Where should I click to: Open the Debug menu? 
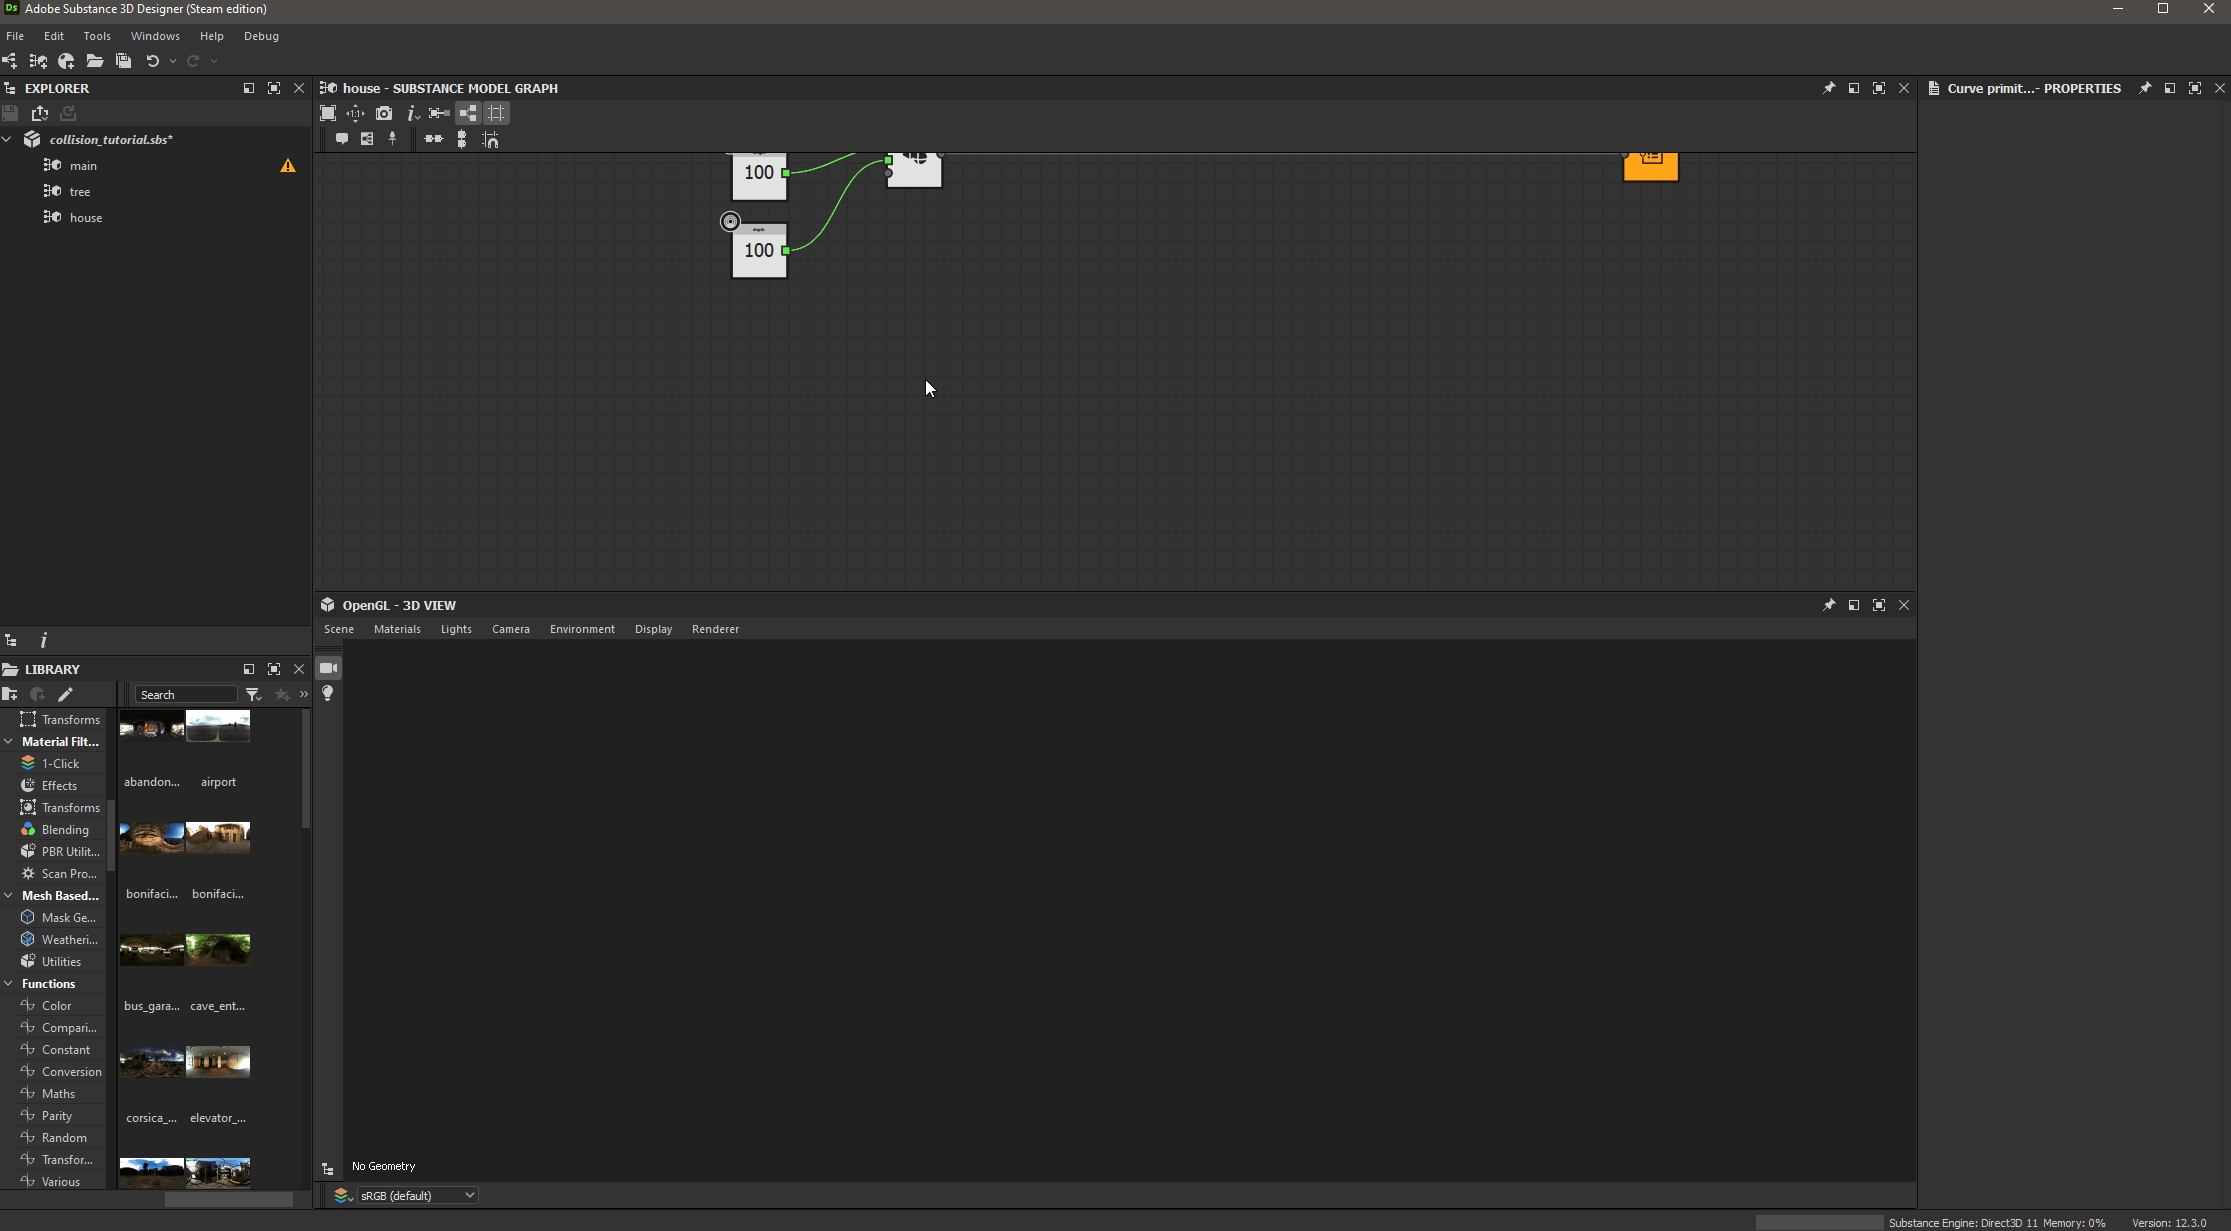[x=261, y=36]
